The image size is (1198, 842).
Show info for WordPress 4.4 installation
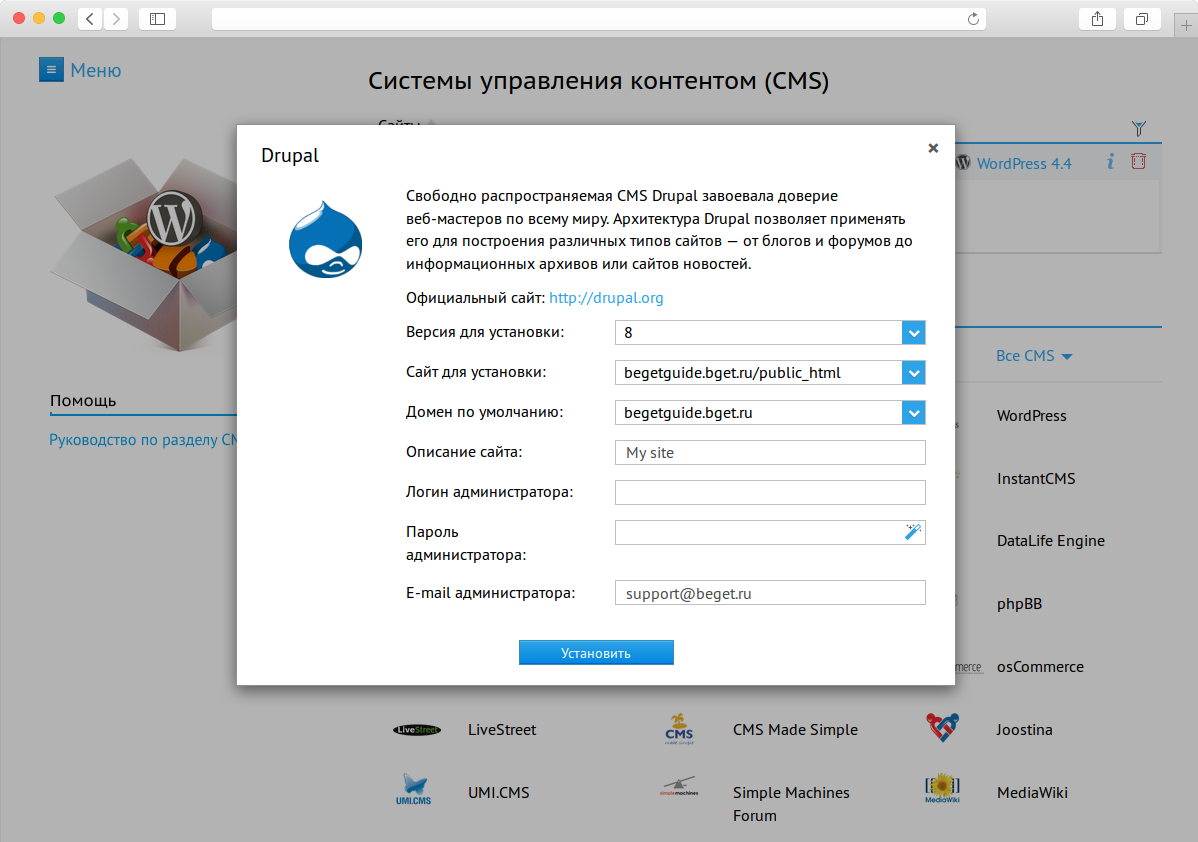[1110, 161]
